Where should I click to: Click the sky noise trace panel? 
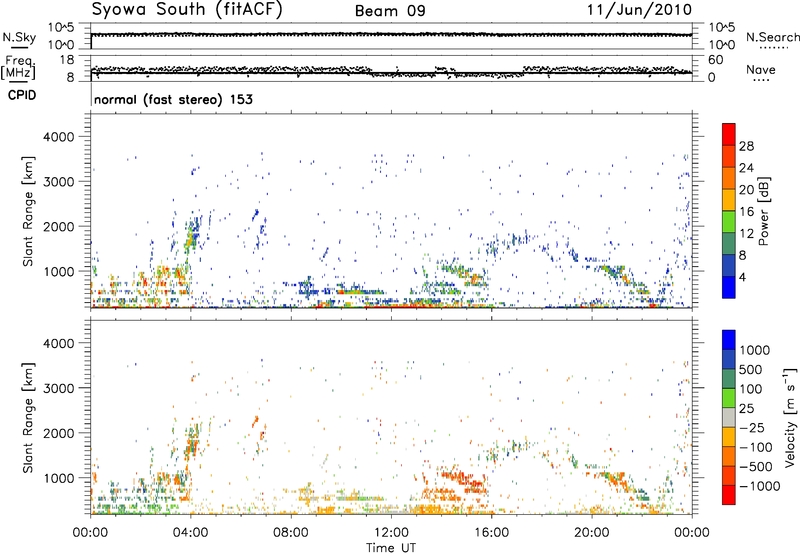pos(391,36)
